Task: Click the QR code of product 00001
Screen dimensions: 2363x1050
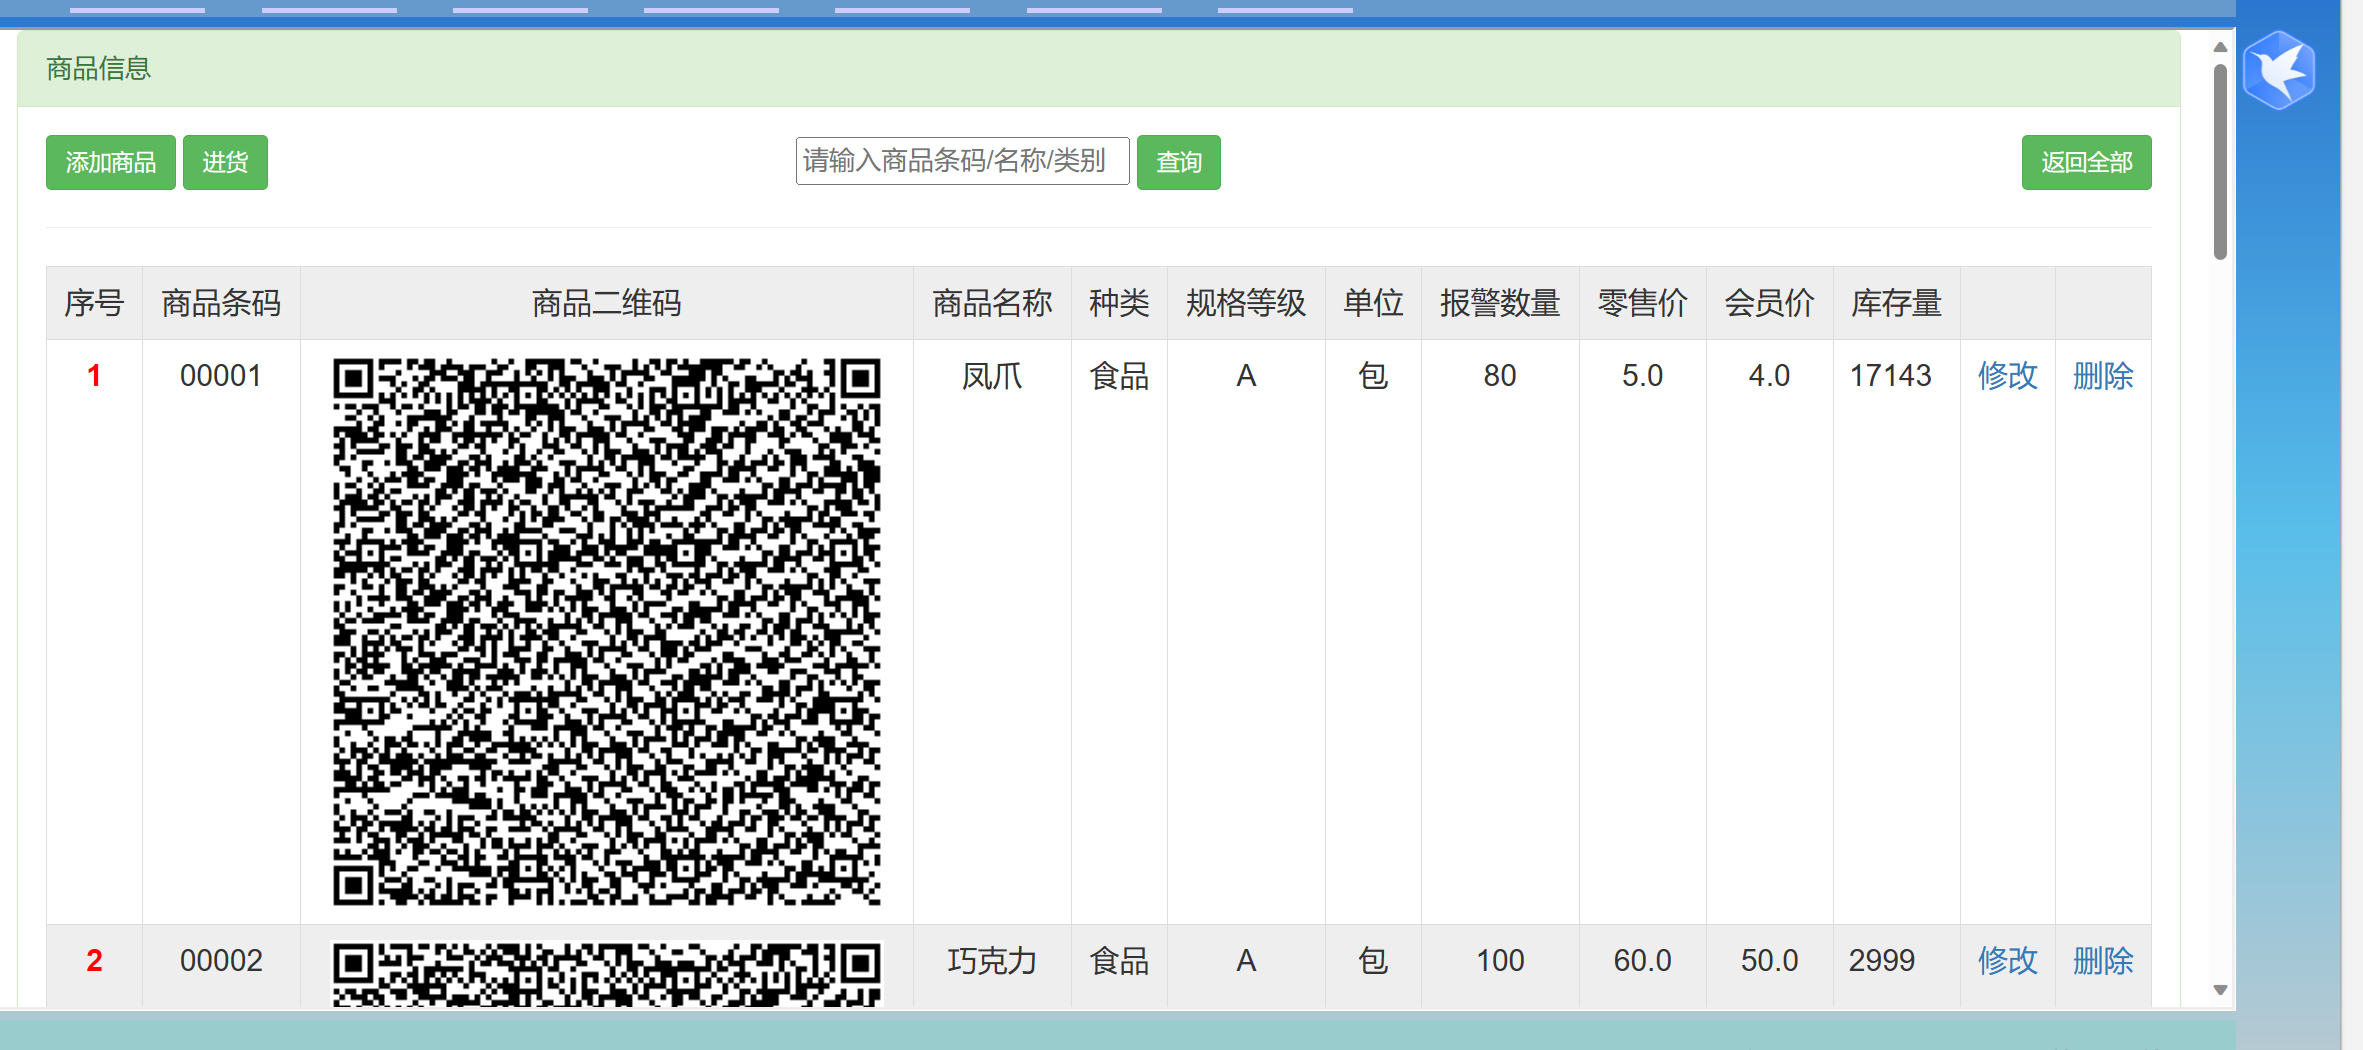Action: (x=607, y=632)
